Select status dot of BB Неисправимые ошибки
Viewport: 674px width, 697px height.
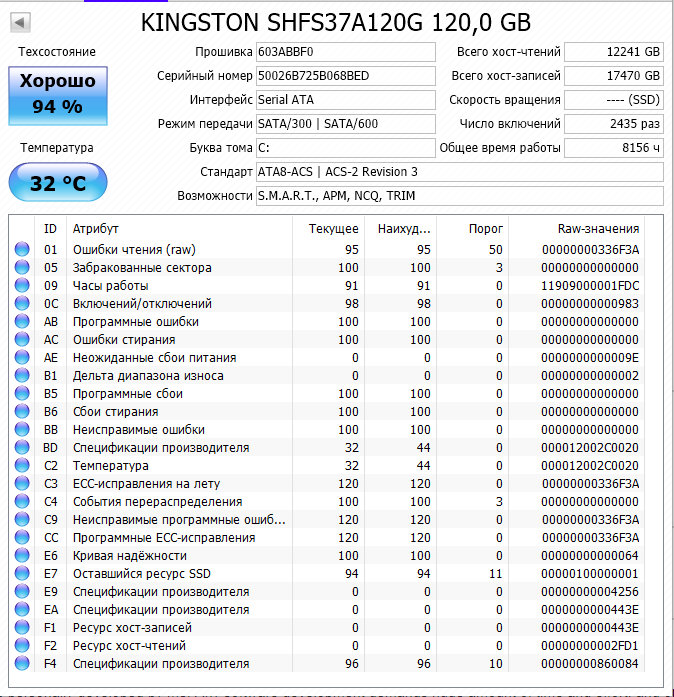tap(22, 429)
